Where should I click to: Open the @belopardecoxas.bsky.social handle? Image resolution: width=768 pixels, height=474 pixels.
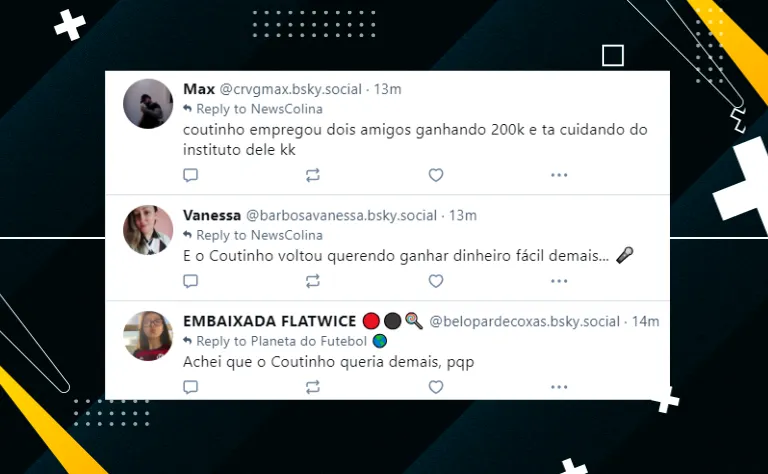[x=525, y=321]
